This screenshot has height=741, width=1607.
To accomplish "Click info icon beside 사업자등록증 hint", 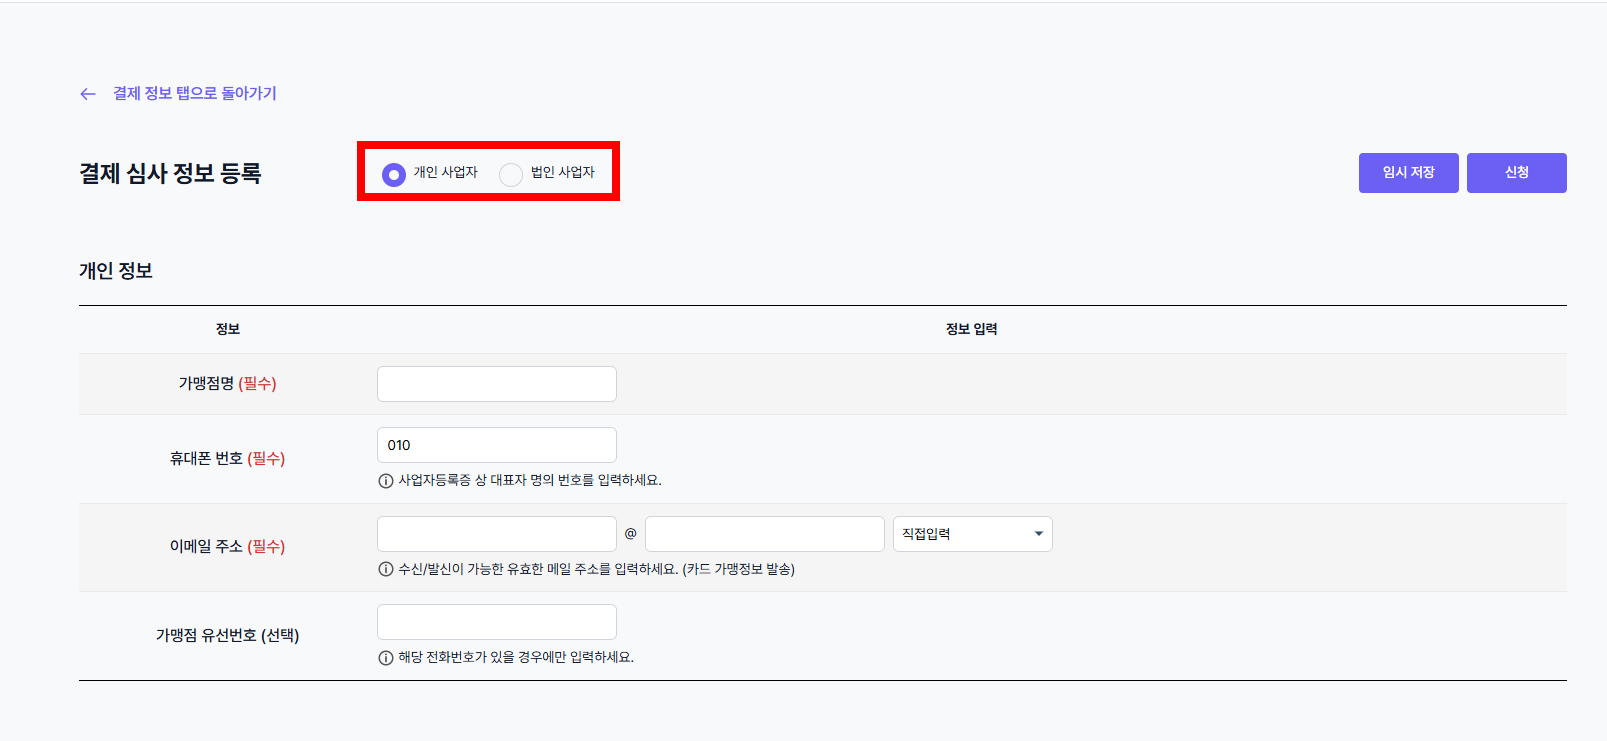I will 385,481.
